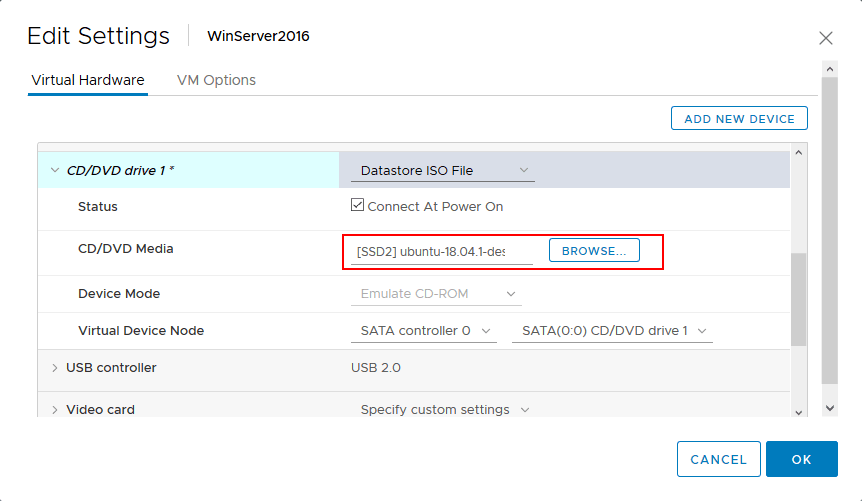Cancel the settings changes

[x=718, y=459]
